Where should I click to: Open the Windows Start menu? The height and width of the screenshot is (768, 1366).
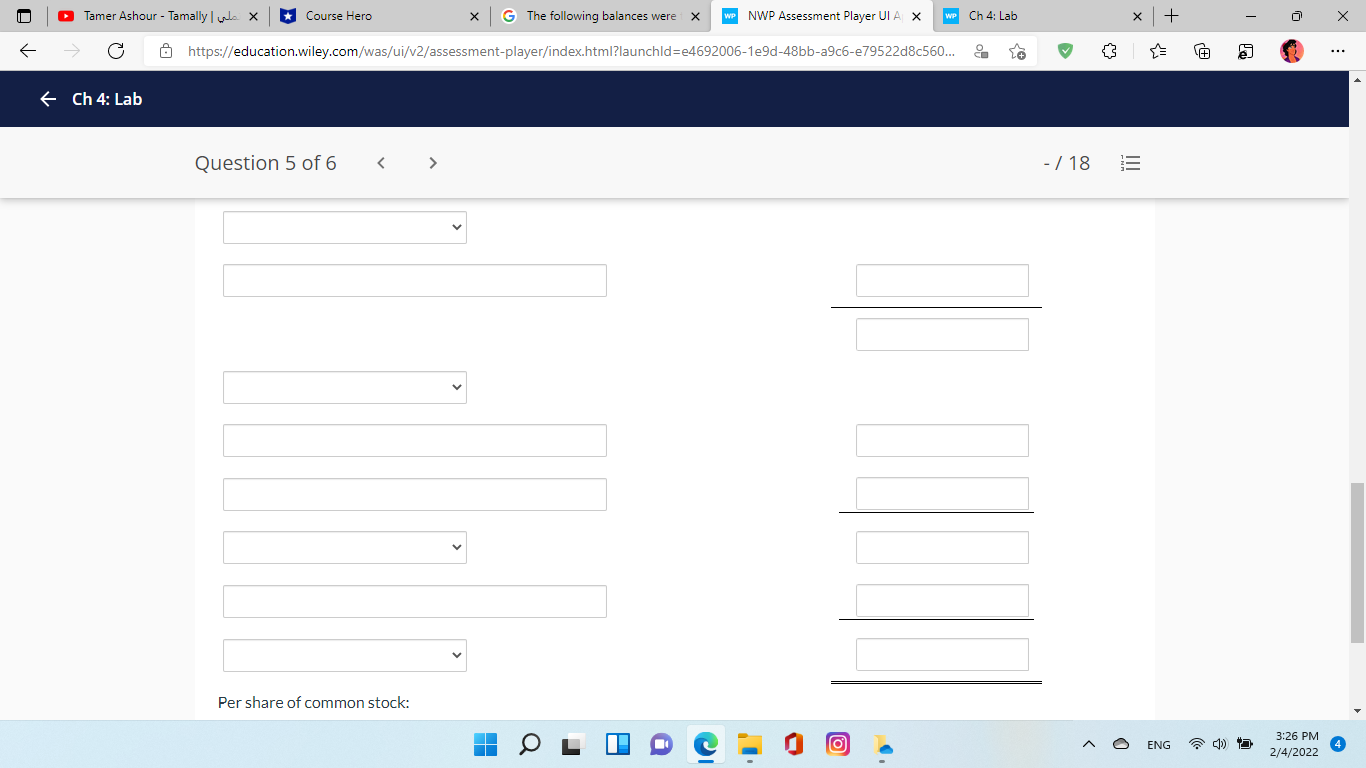pos(486,744)
